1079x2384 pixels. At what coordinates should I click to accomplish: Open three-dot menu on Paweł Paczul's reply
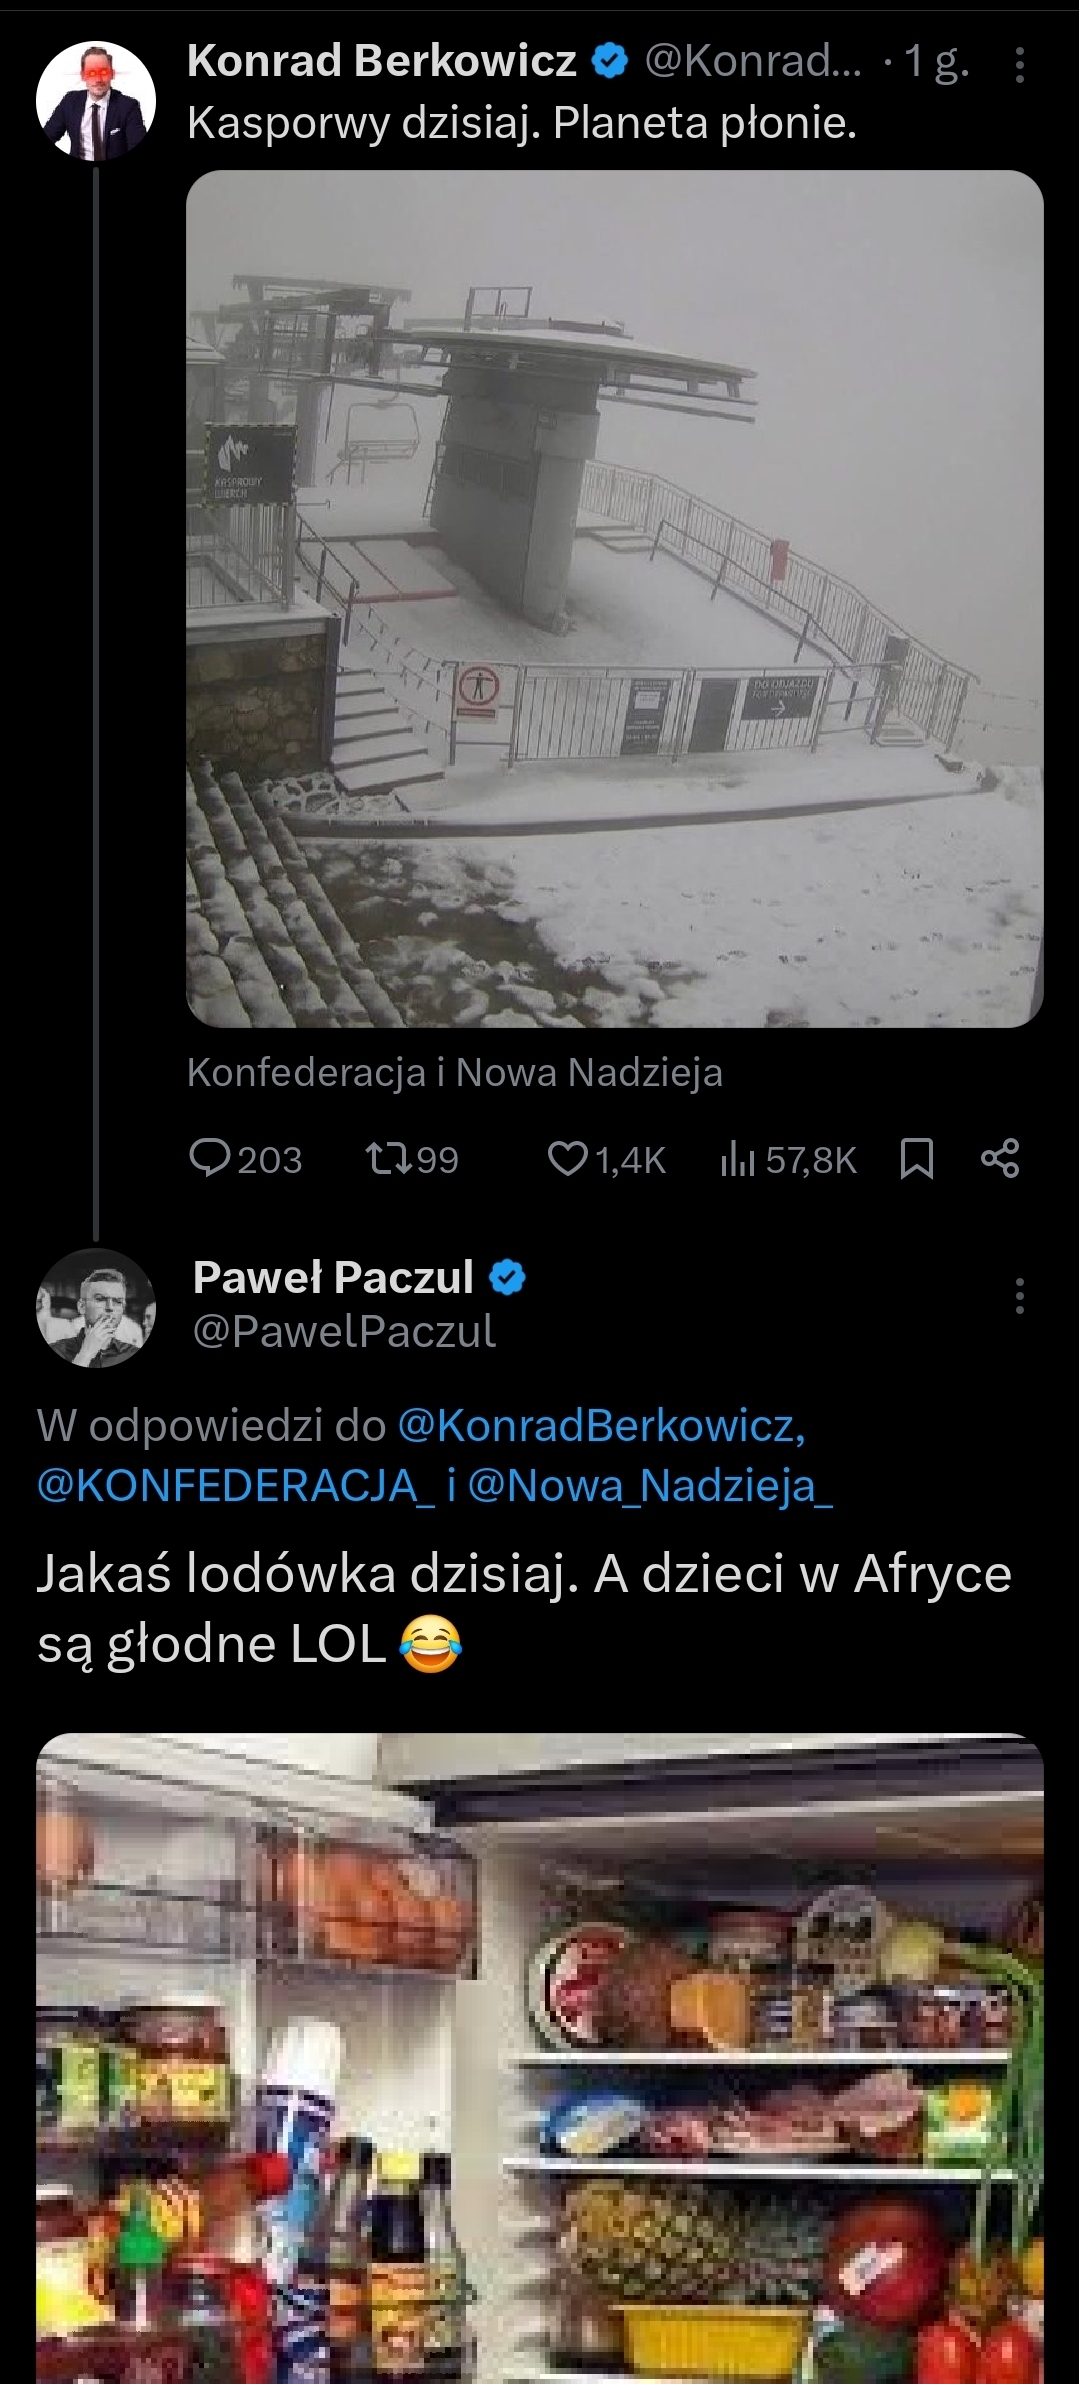point(1019,1296)
